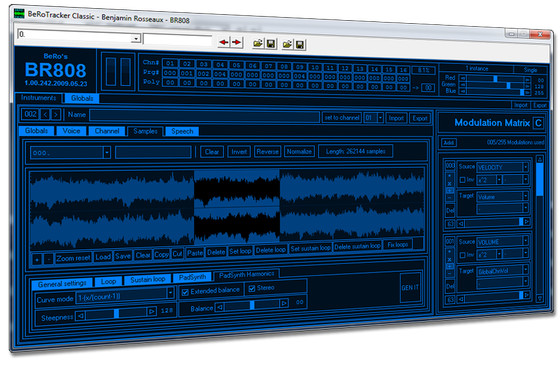
Task: Click into the instrument Name field
Action: click(x=204, y=116)
